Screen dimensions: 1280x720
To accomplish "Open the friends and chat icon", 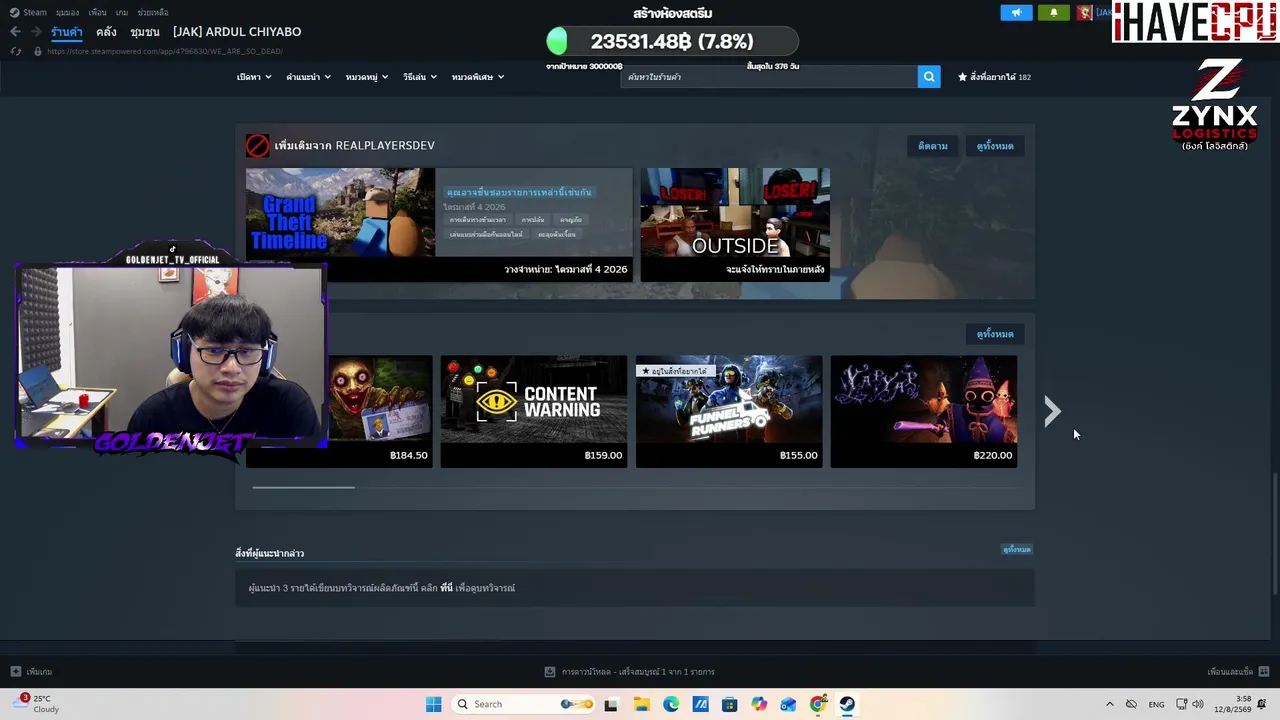I will pos(1263,672).
